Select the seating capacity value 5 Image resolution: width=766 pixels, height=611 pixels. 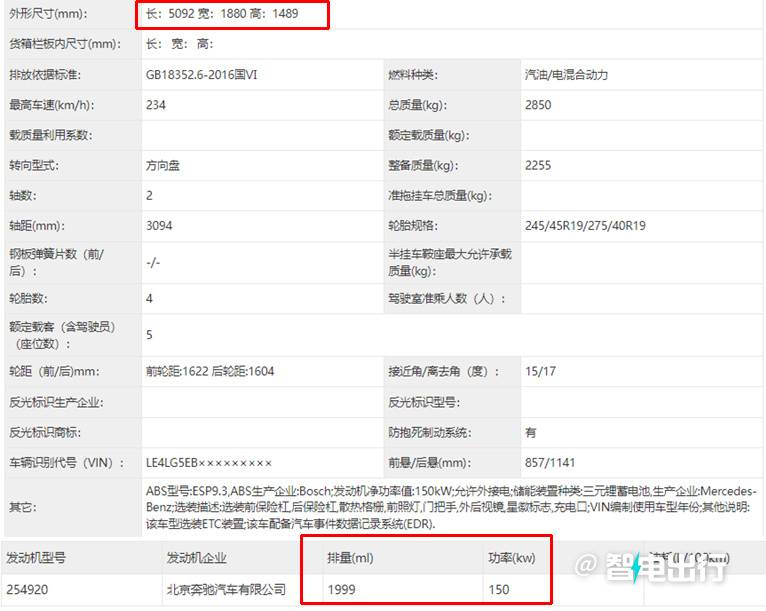[149, 335]
